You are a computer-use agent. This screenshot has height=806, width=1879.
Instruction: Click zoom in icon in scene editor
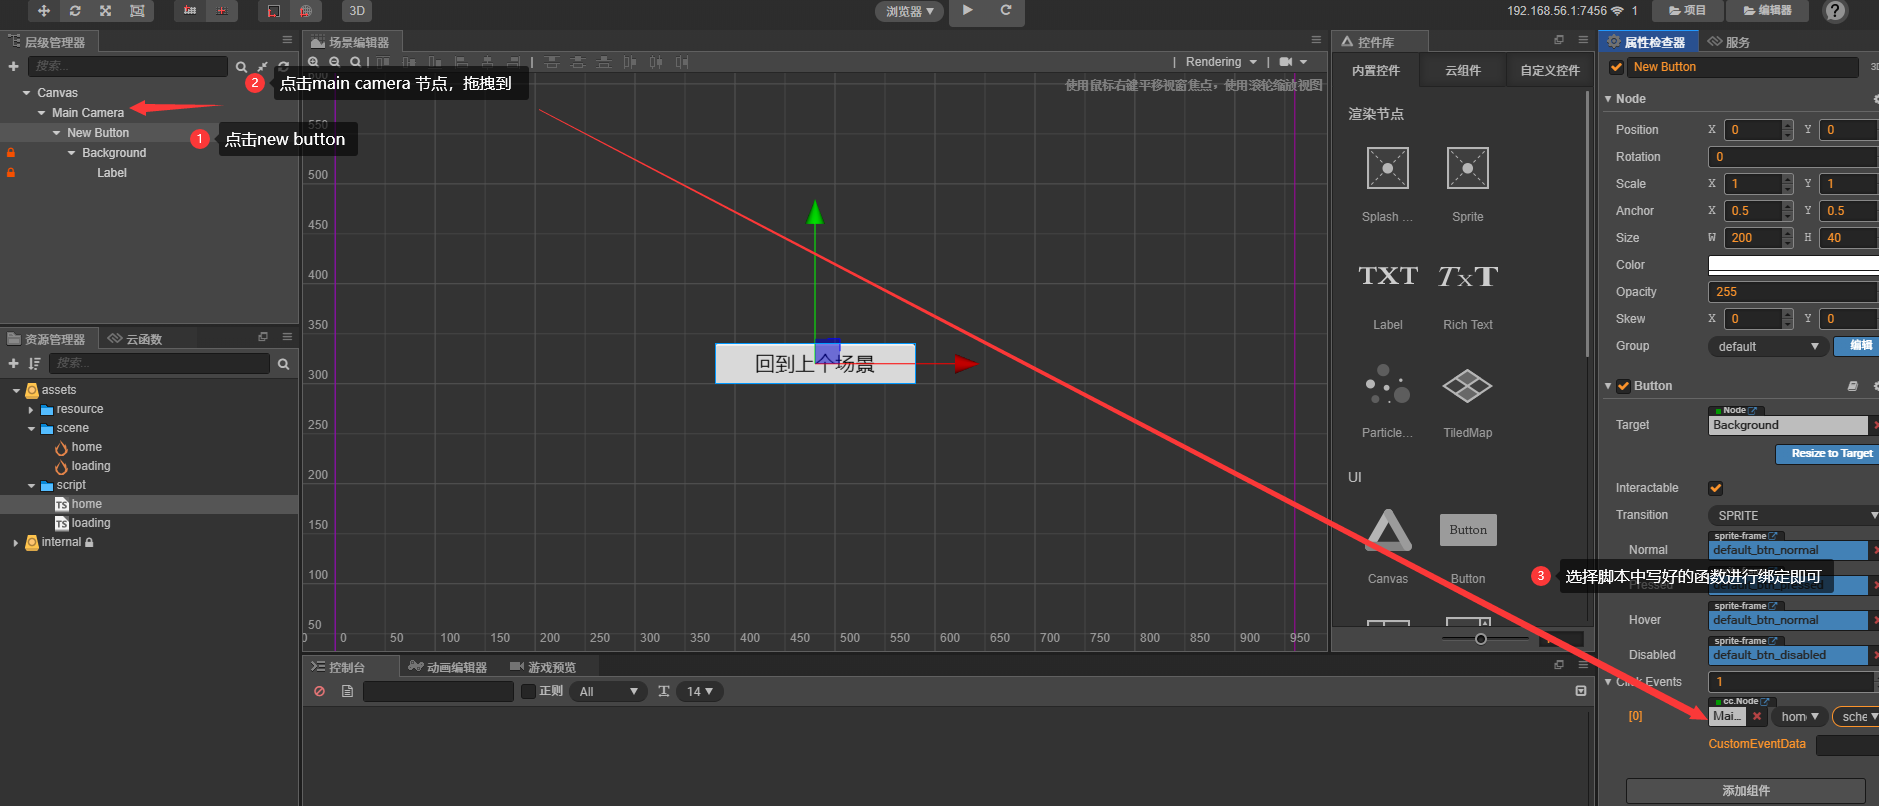coord(314,62)
